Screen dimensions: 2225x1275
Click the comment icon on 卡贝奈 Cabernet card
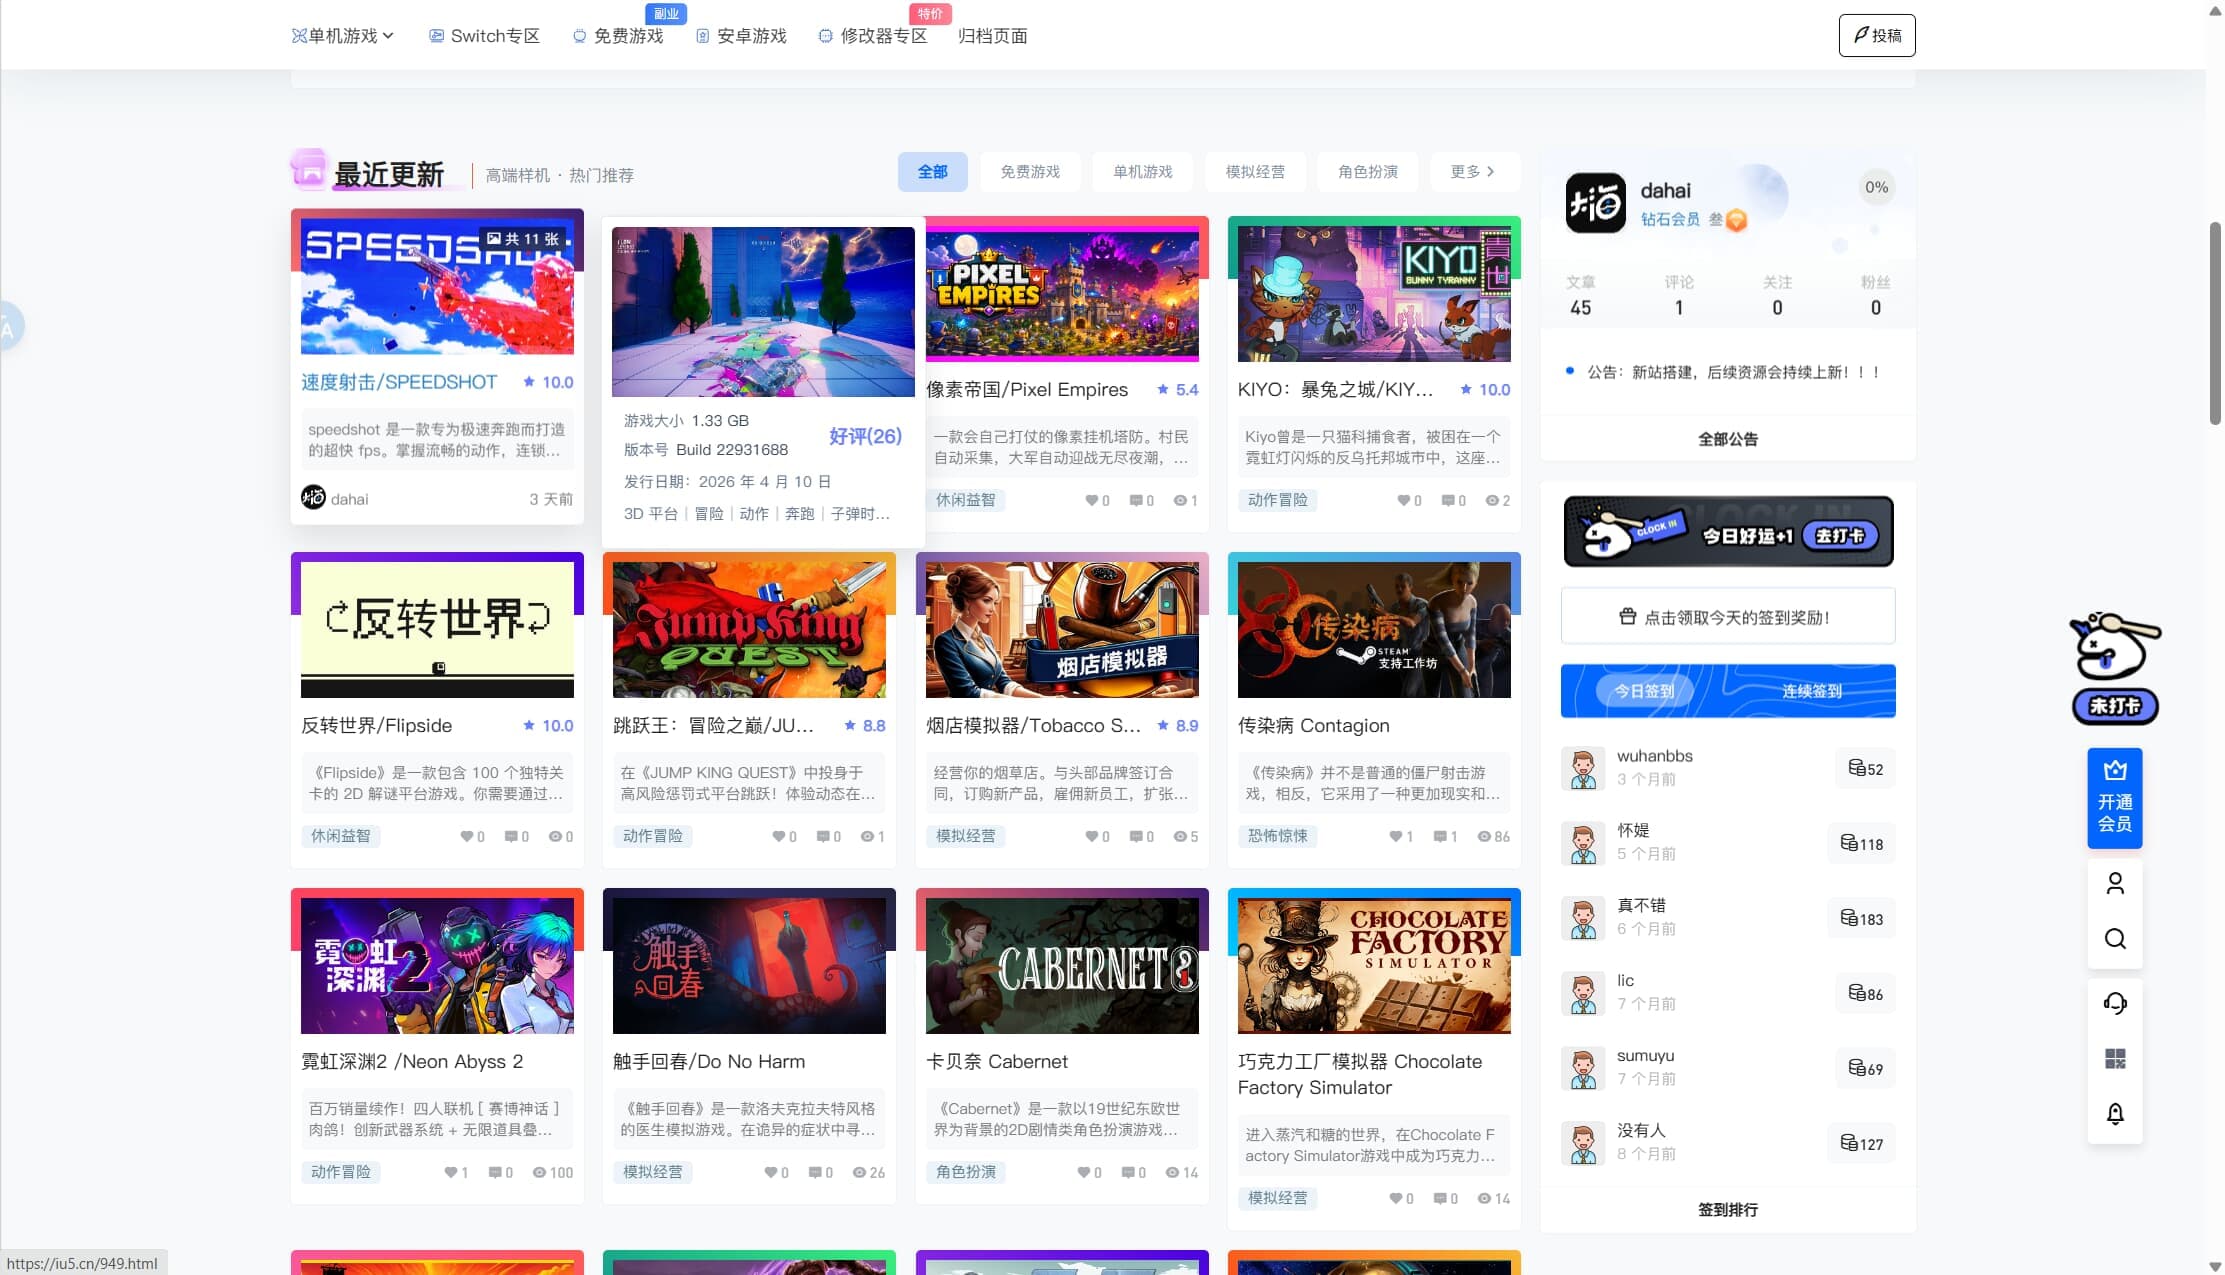tap(1128, 1172)
